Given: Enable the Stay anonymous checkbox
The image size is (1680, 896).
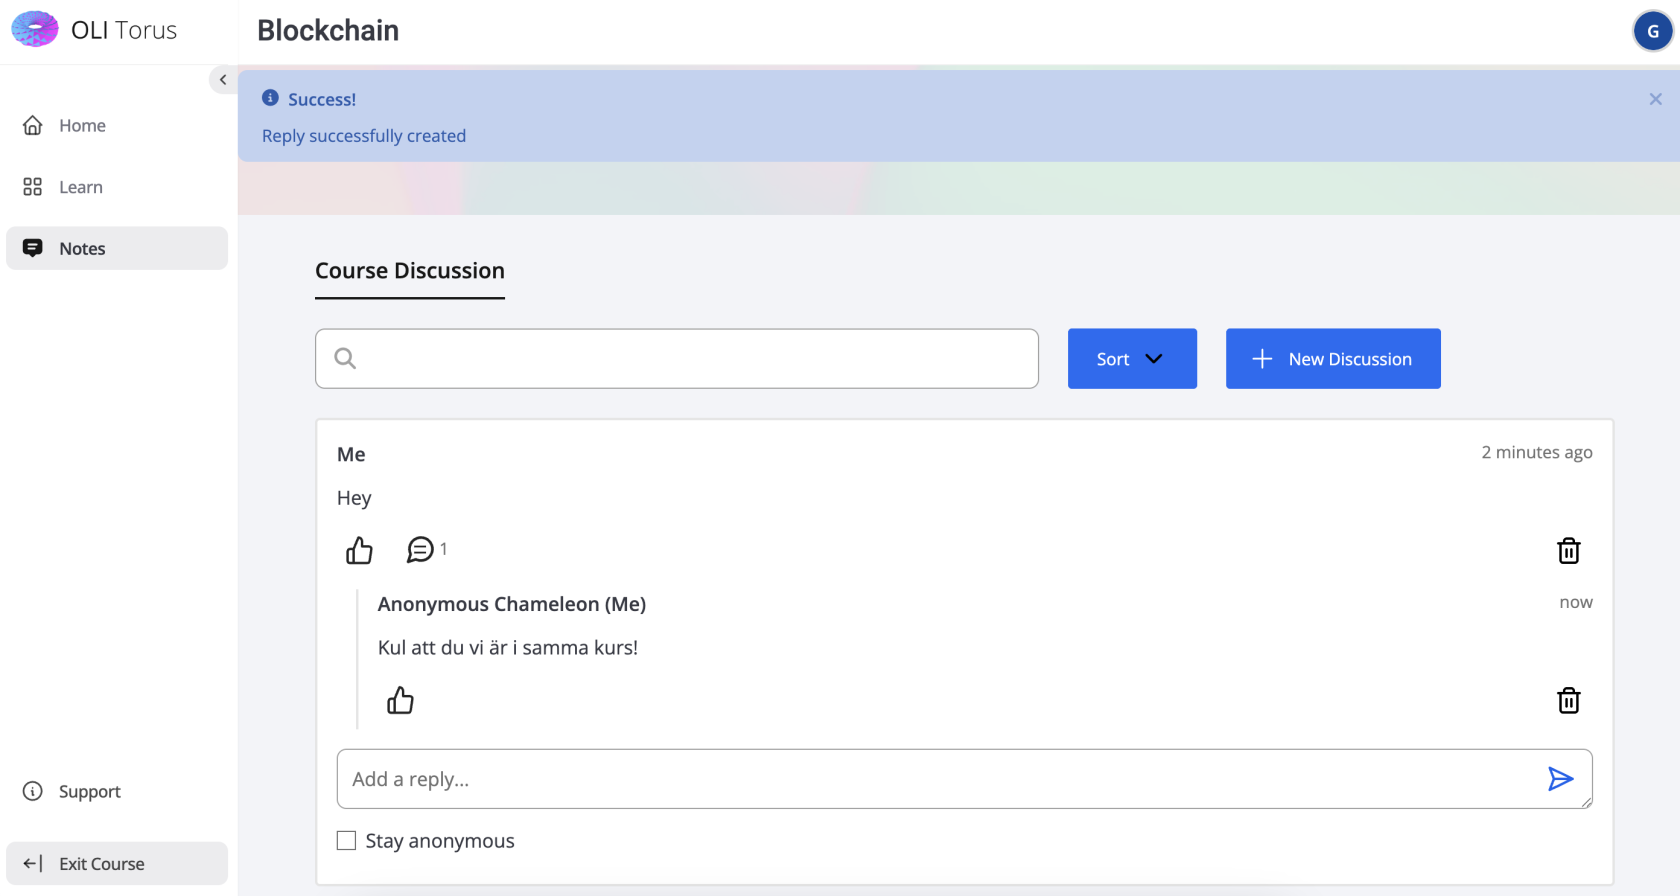Looking at the screenshot, I should click(347, 841).
